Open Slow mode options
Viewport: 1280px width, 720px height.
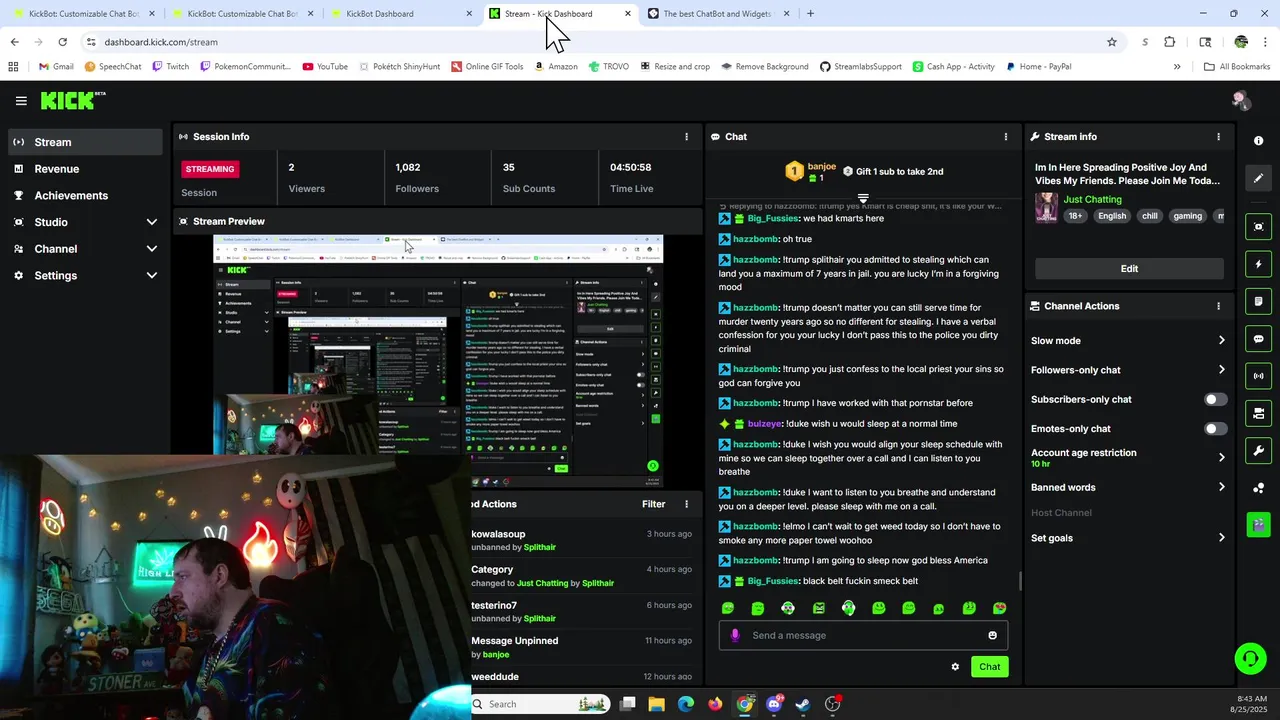[1128, 341]
